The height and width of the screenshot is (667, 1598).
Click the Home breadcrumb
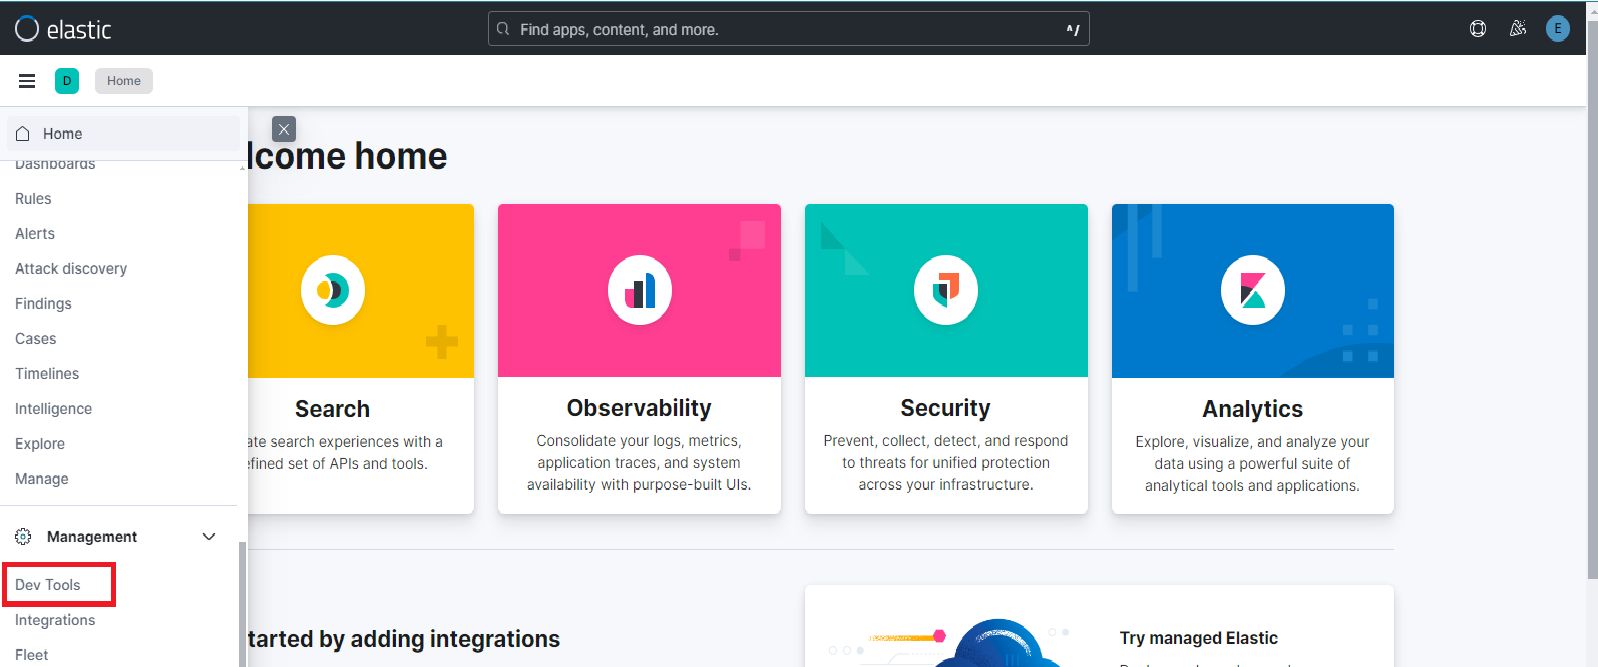124,81
